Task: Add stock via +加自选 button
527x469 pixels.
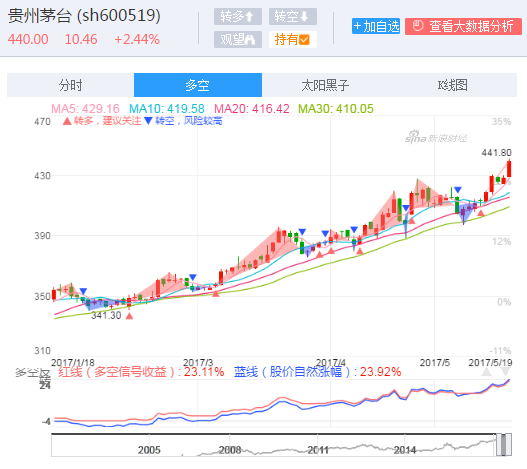Action: pyautogui.click(x=376, y=26)
